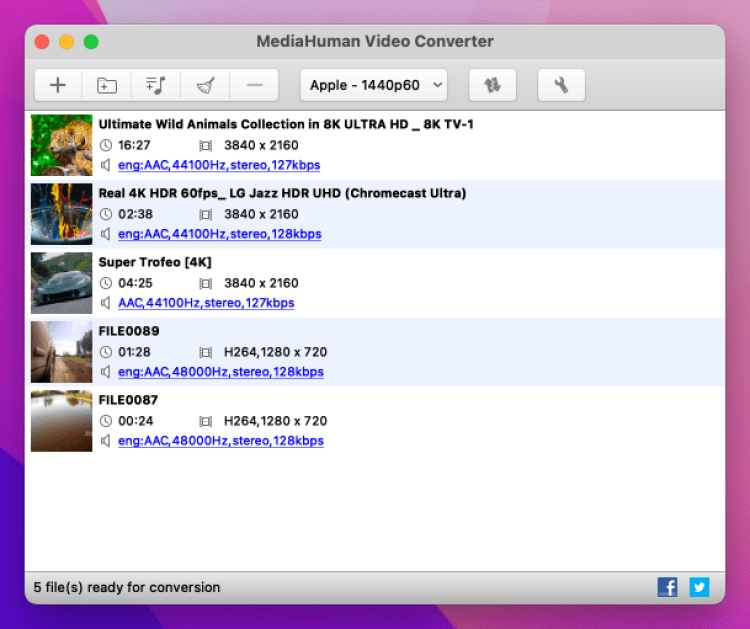Click the 00:24 duration value
The width and height of the screenshot is (750, 629).
pos(136,420)
